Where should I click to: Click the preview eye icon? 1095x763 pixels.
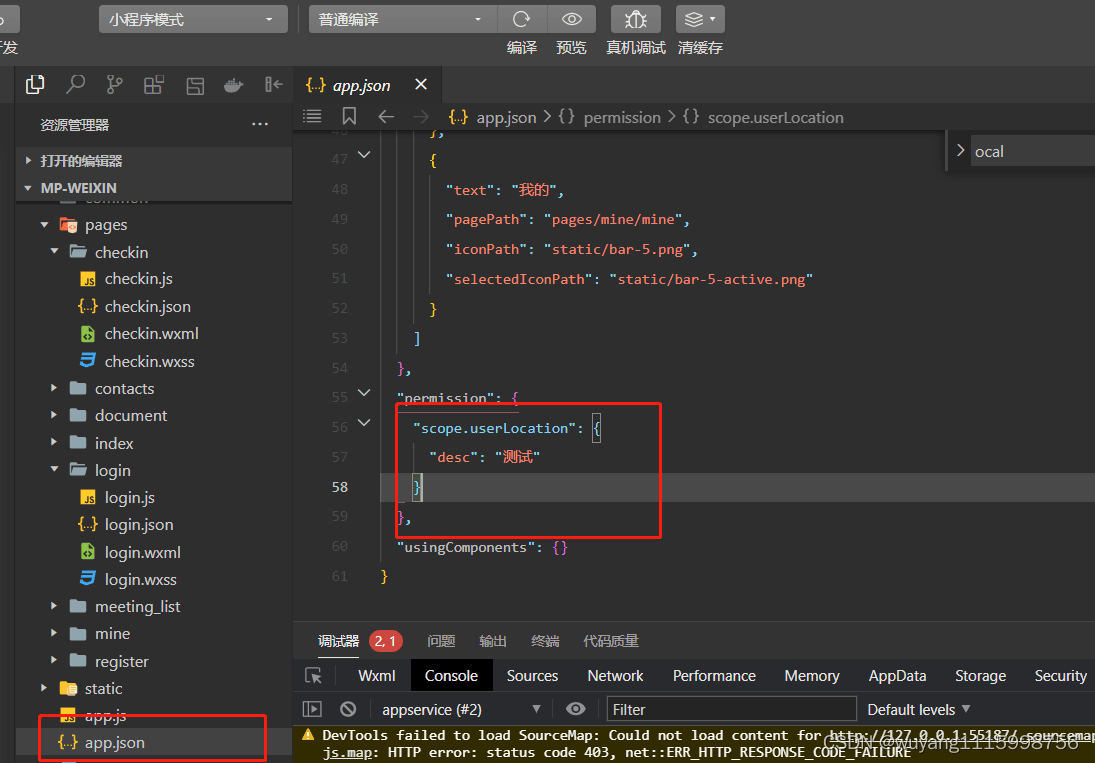(572, 19)
